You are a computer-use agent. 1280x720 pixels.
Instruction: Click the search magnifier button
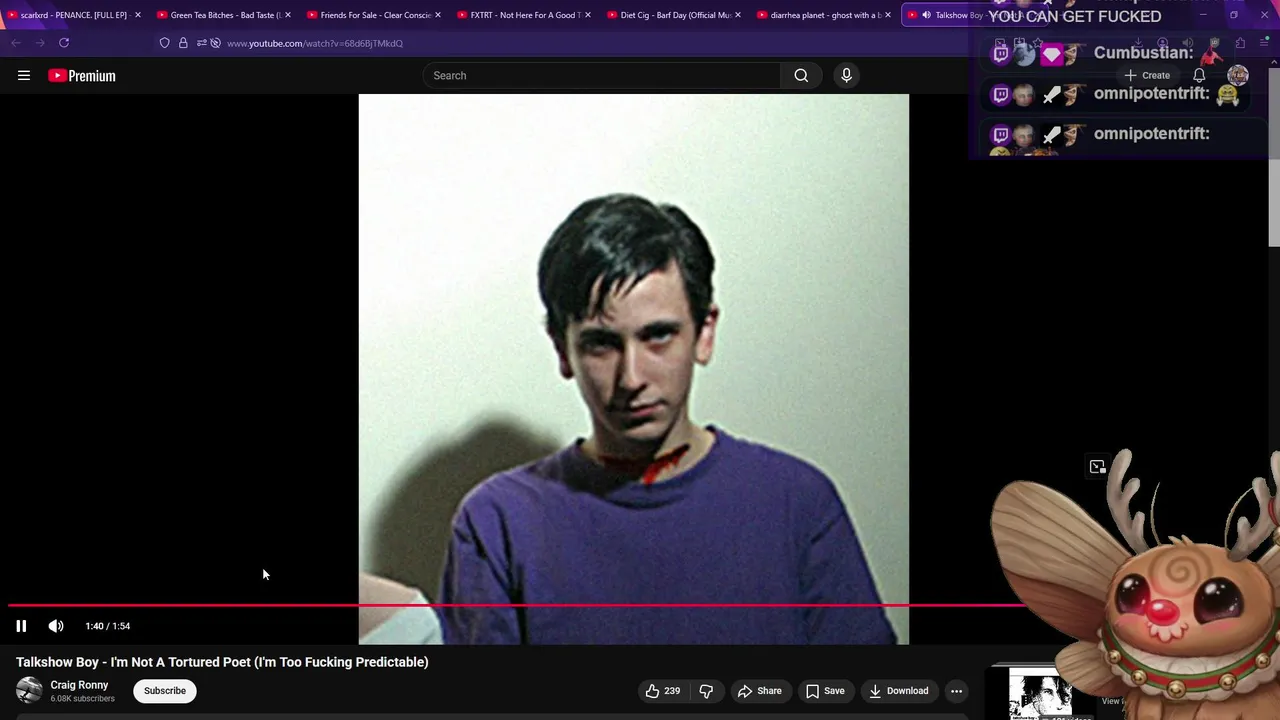[801, 75]
